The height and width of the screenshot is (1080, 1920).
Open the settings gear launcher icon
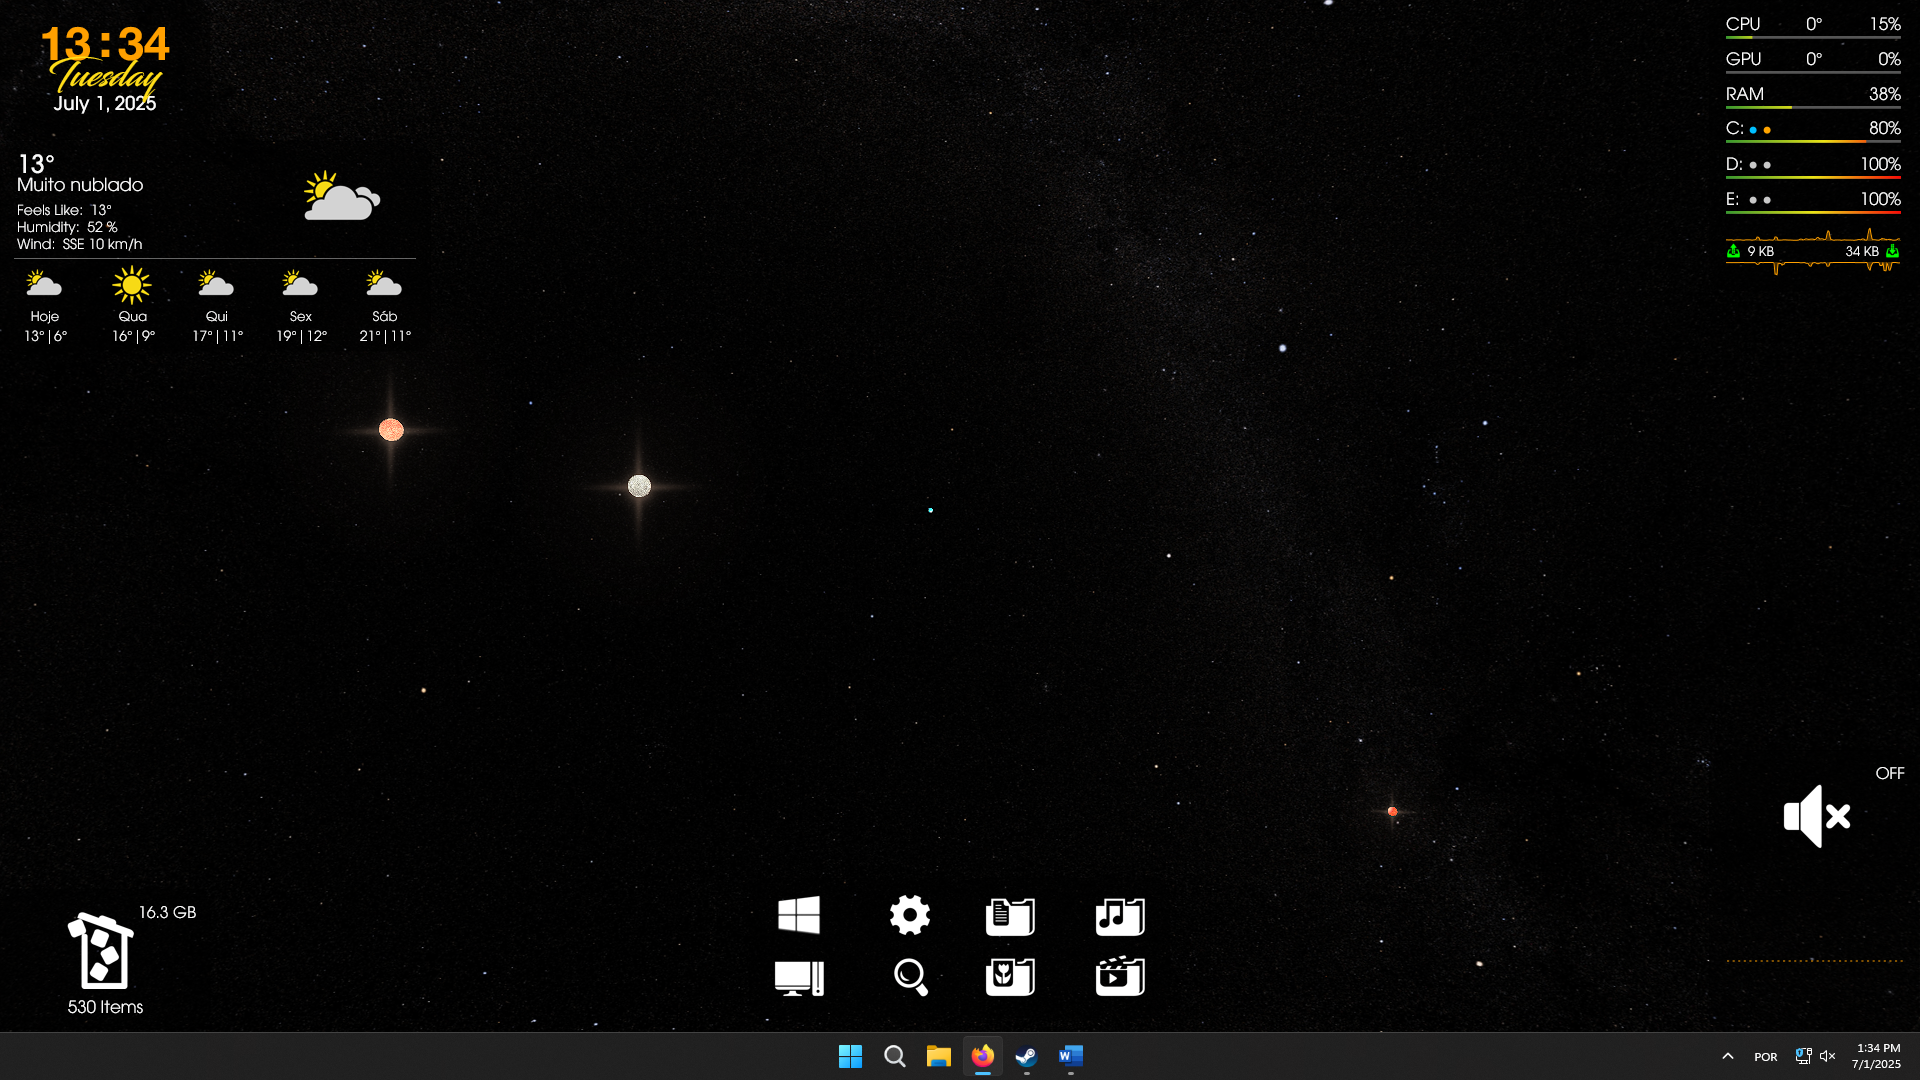910,915
